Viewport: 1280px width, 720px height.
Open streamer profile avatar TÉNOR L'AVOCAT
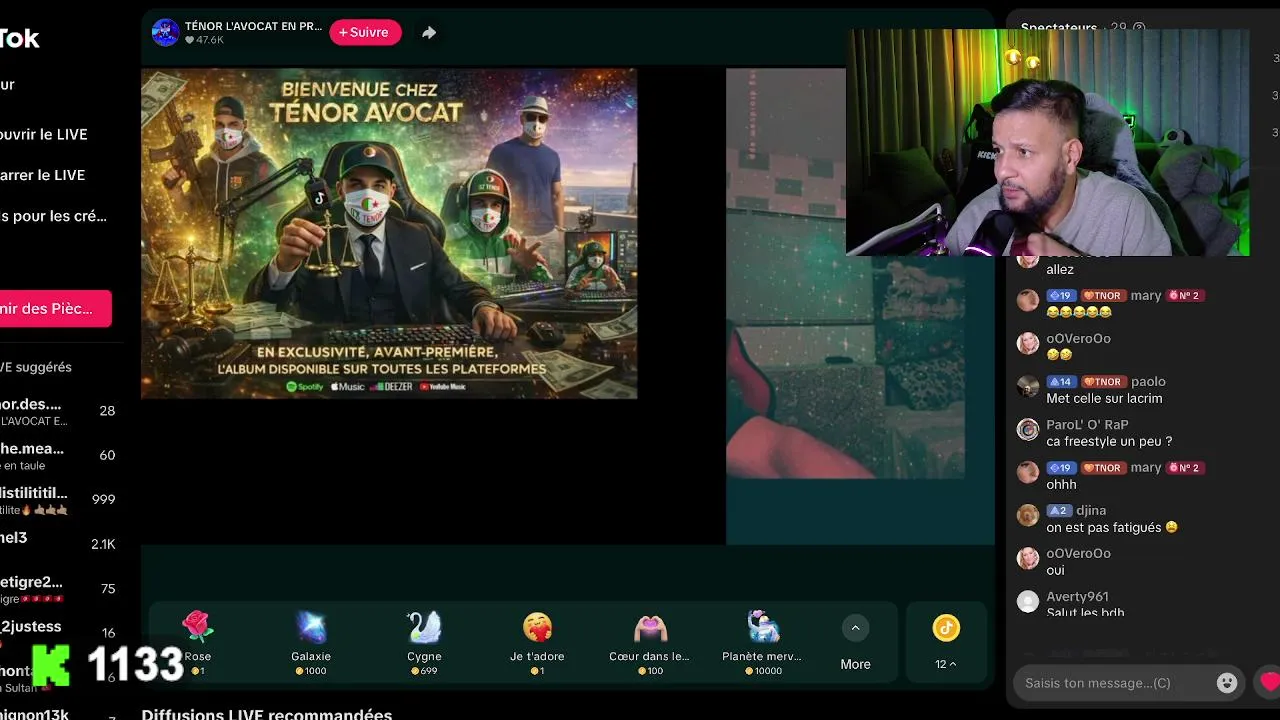(165, 32)
